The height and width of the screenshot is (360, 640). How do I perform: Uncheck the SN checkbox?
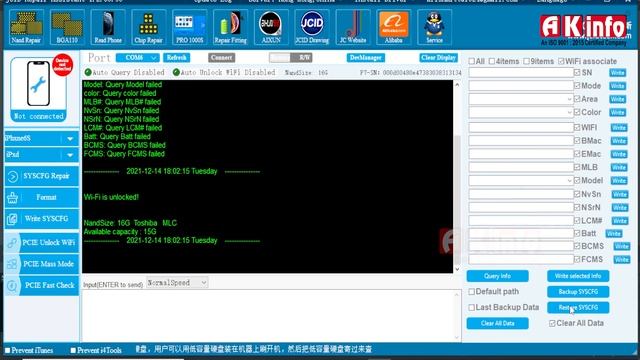tap(577, 73)
